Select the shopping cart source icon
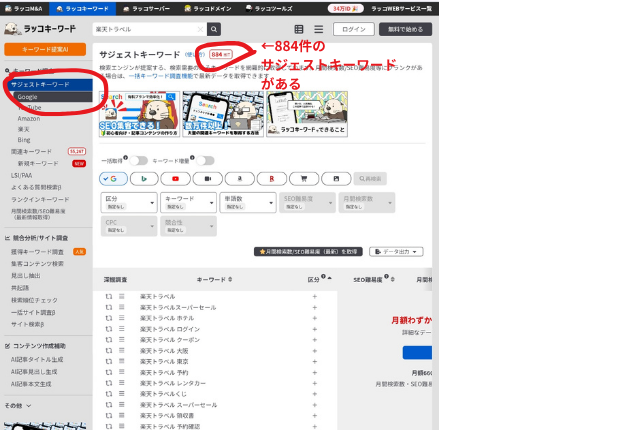 (x=303, y=178)
